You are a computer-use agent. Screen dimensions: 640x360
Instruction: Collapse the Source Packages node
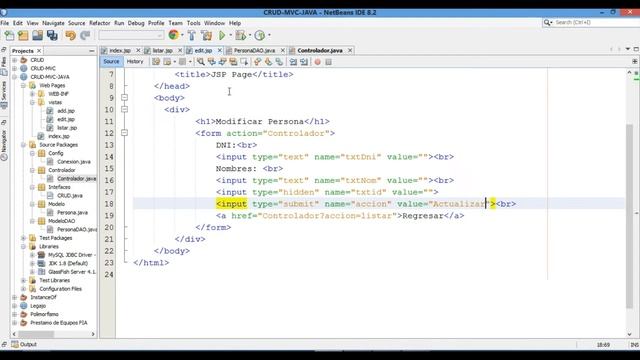click(24, 145)
